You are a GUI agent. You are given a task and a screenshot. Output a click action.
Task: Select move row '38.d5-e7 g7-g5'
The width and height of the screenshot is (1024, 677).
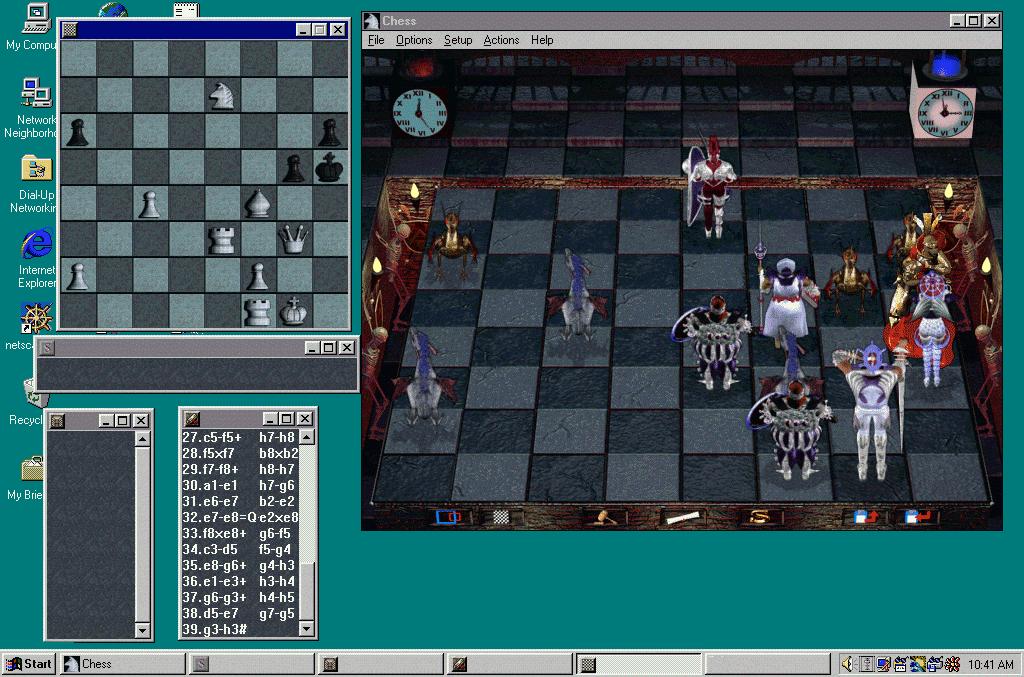click(239, 614)
